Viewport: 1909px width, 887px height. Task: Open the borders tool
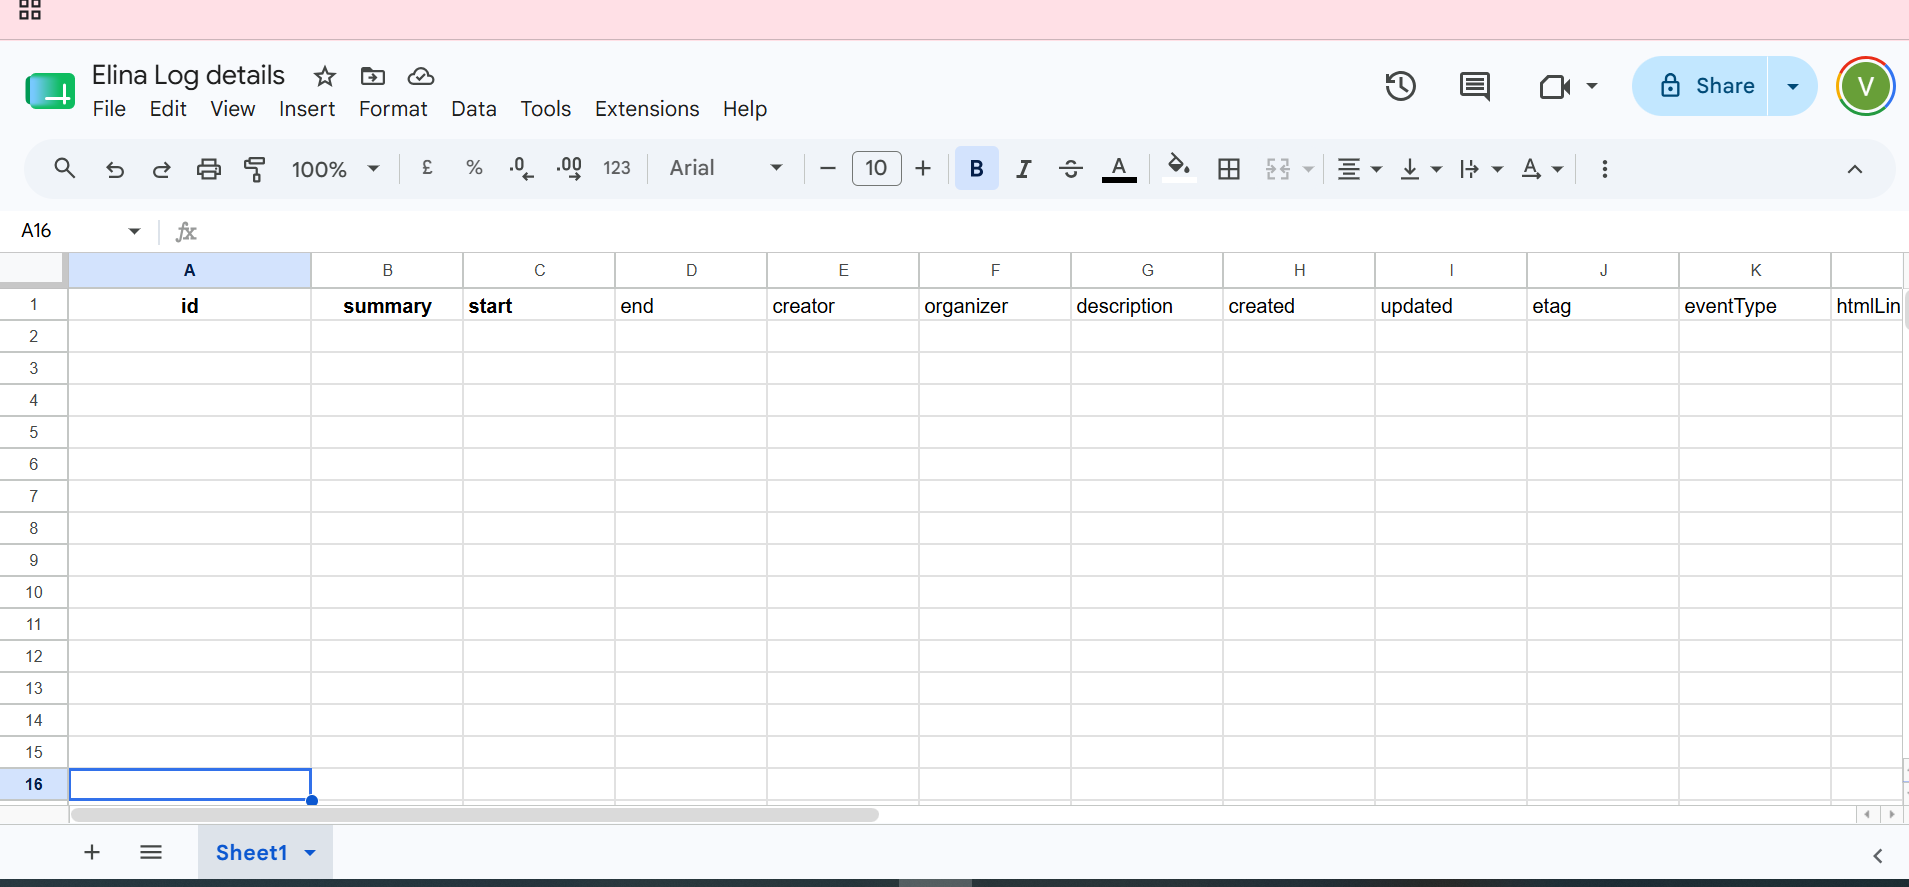1229,169
